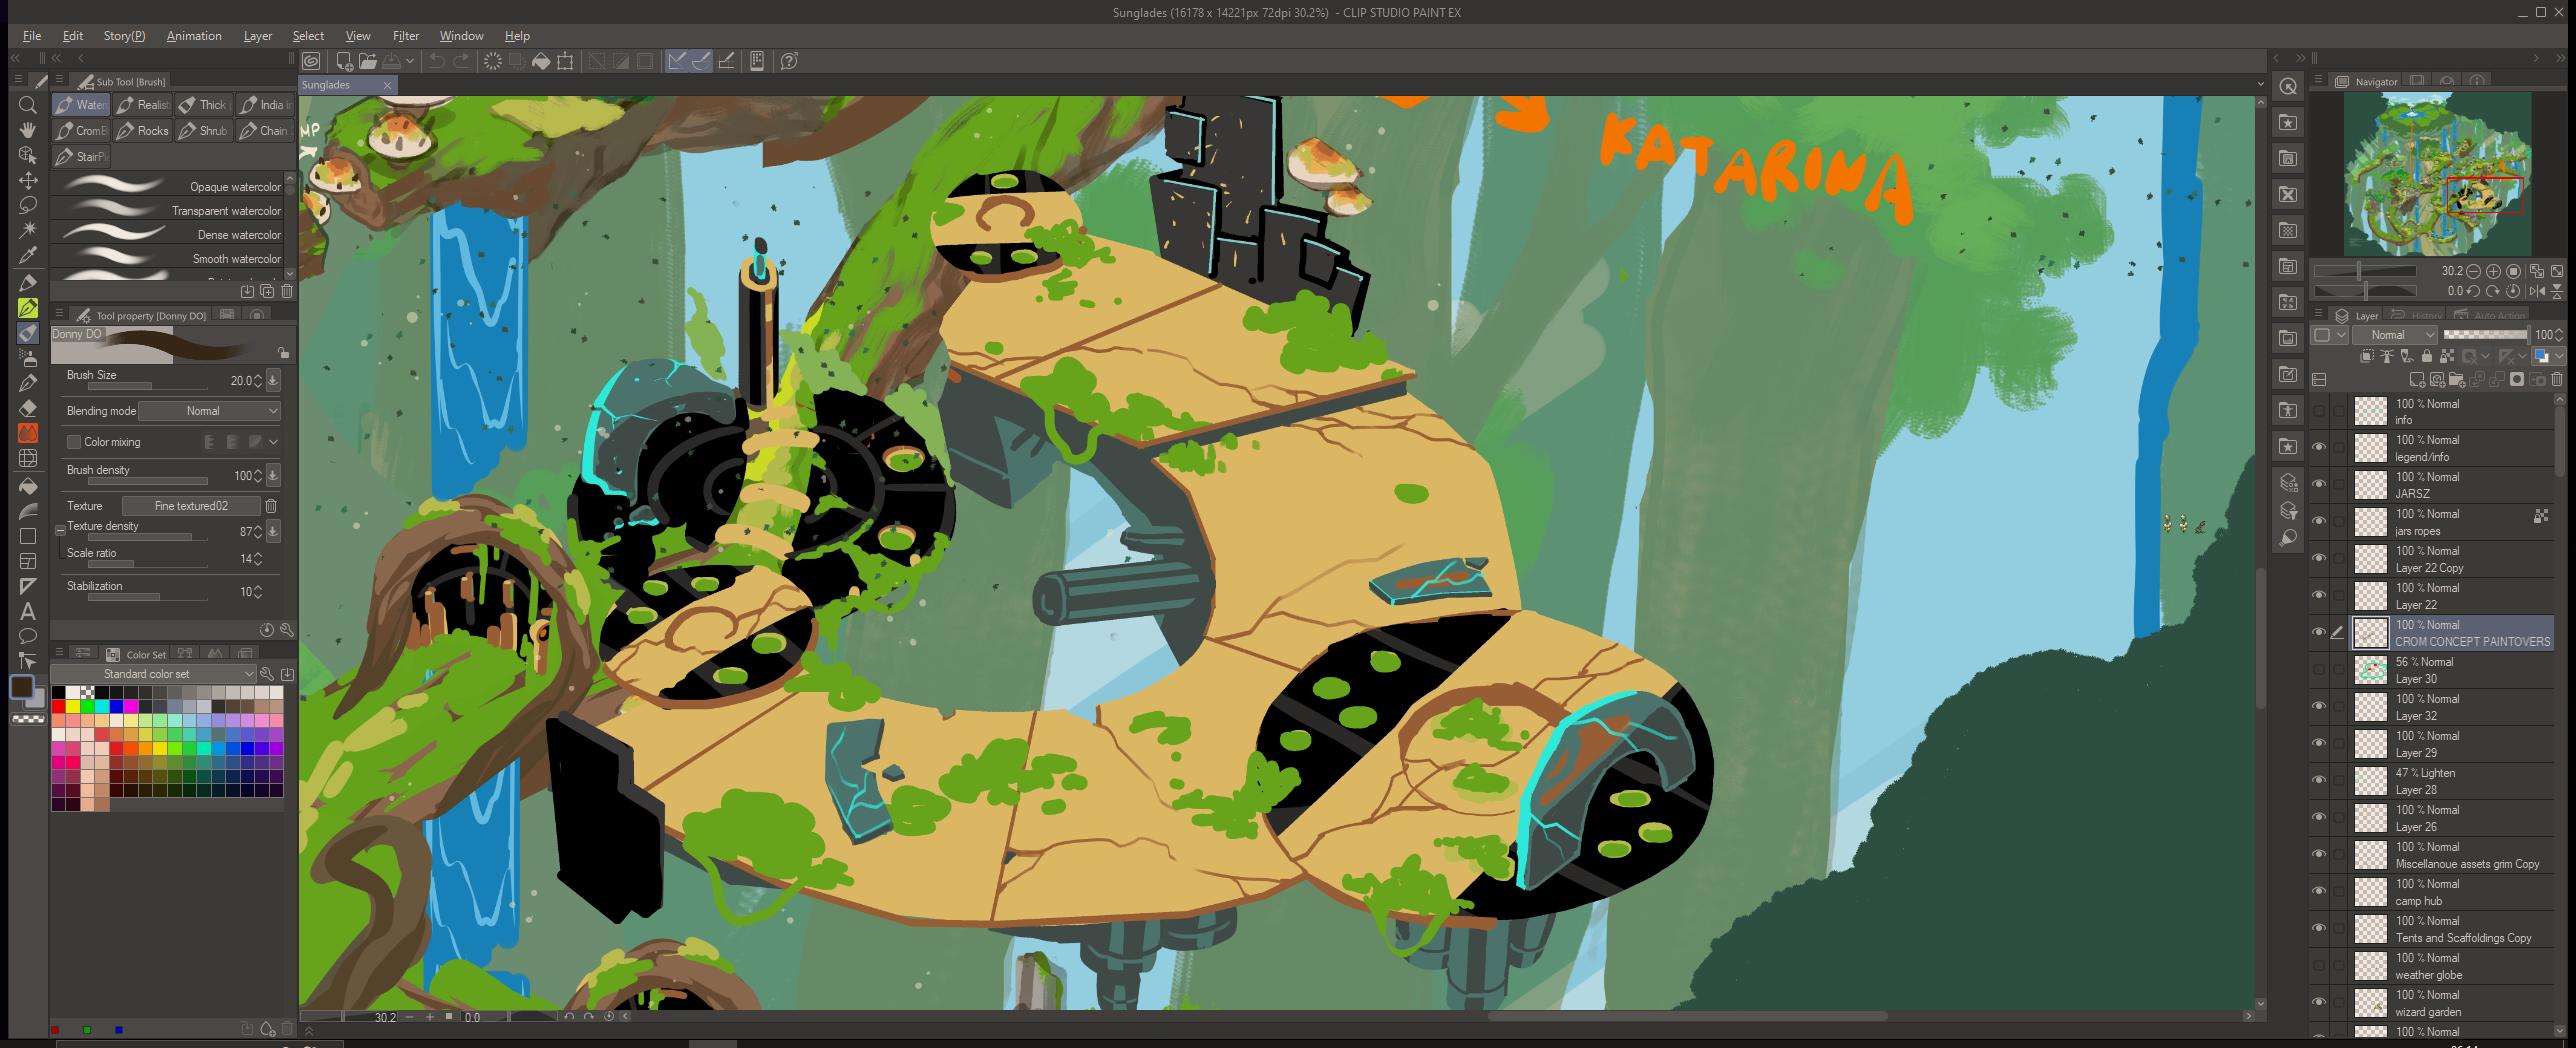Delete layer with trash icon in Layer panel

[2557, 380]
